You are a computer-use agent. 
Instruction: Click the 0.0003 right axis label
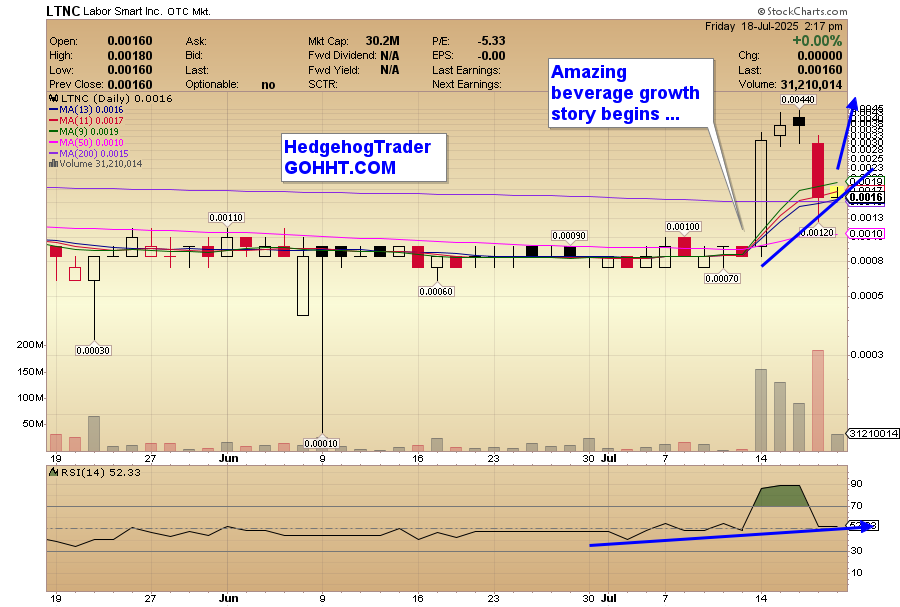click(x=867, y=354)
